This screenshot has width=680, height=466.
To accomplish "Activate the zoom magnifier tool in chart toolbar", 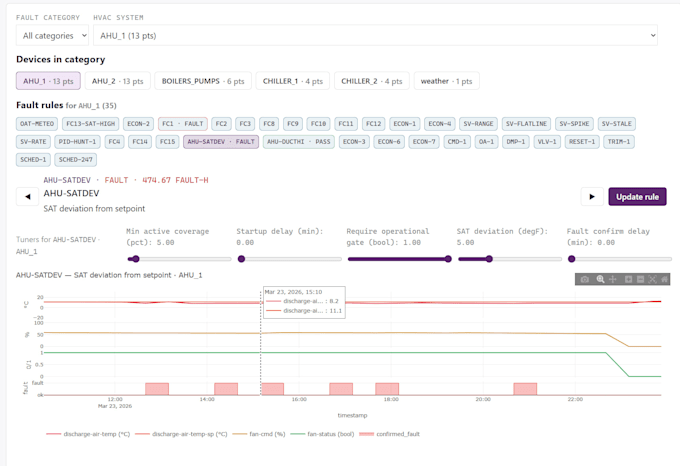I will [600, 280].
